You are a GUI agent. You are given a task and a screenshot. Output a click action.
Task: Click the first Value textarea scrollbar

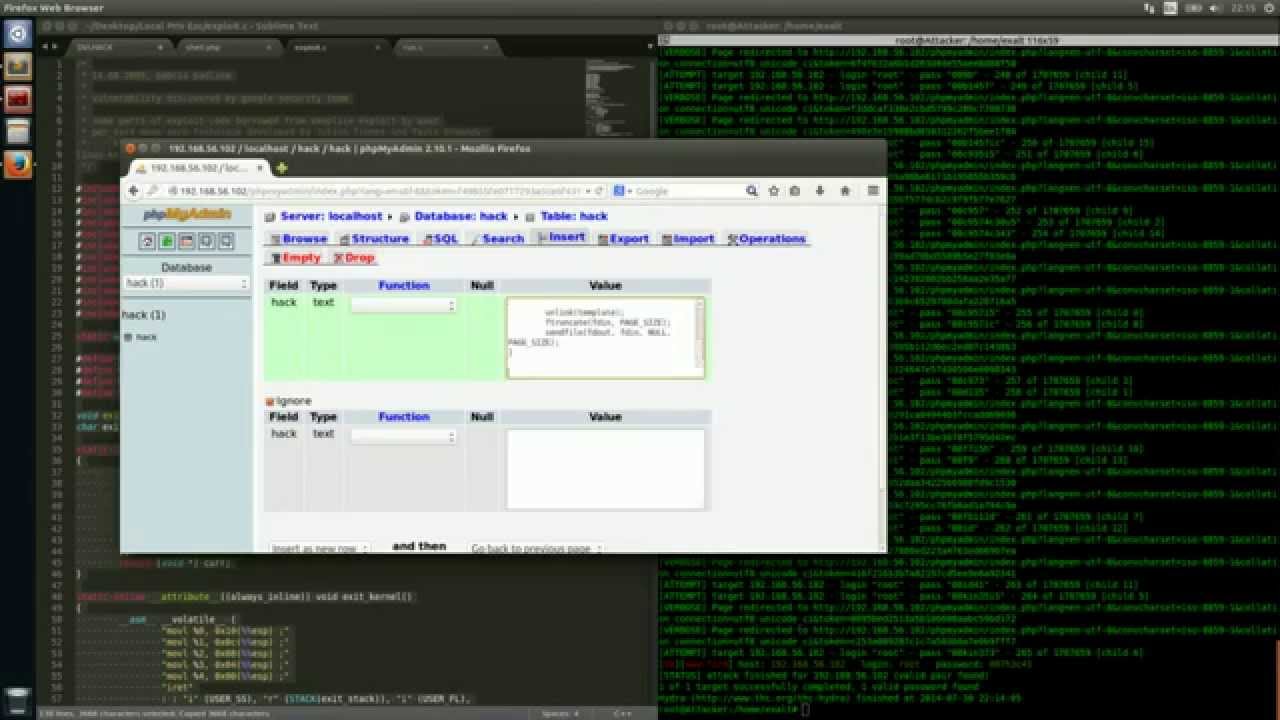(x=699, y=338)
